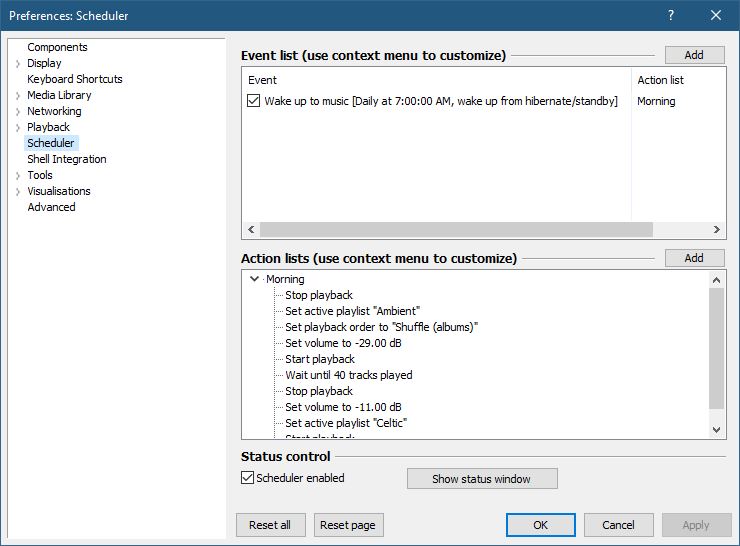Expand the Media Library tree node

(x=18, y=96)
